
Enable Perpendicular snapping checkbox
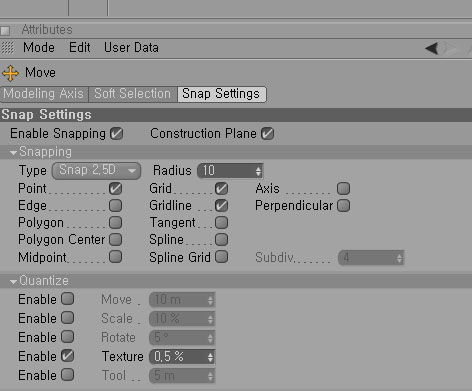(343, 206)
